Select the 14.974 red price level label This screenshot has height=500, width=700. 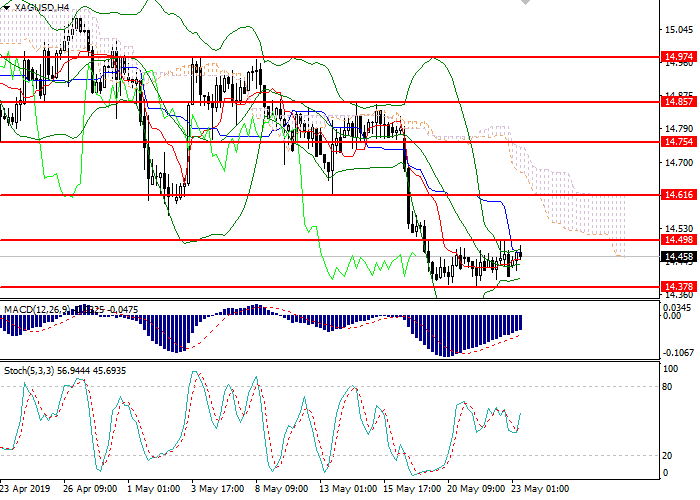pos(678,58)
